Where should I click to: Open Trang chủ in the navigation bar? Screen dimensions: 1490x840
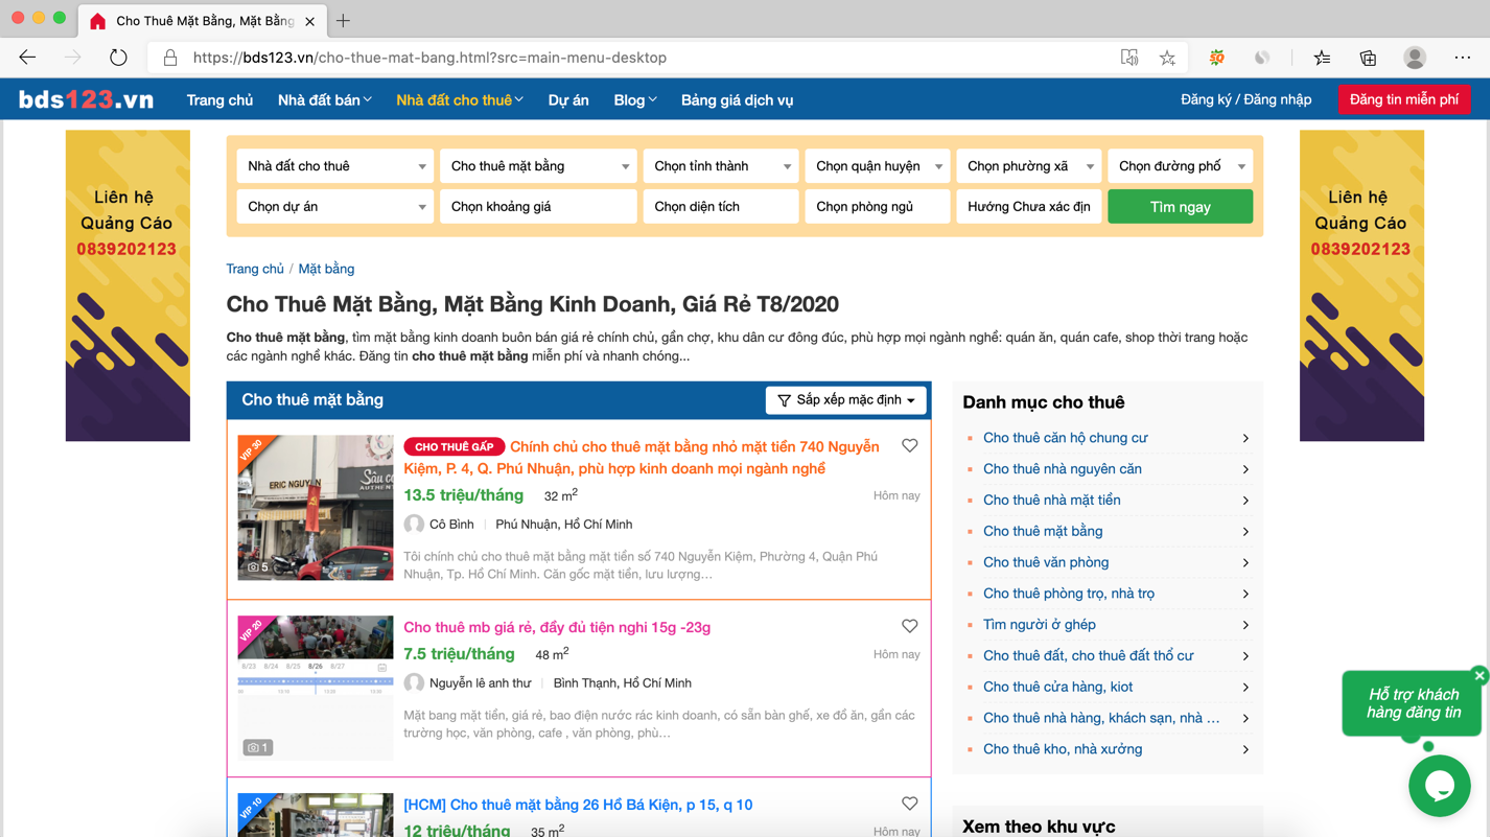coord(219,100)
